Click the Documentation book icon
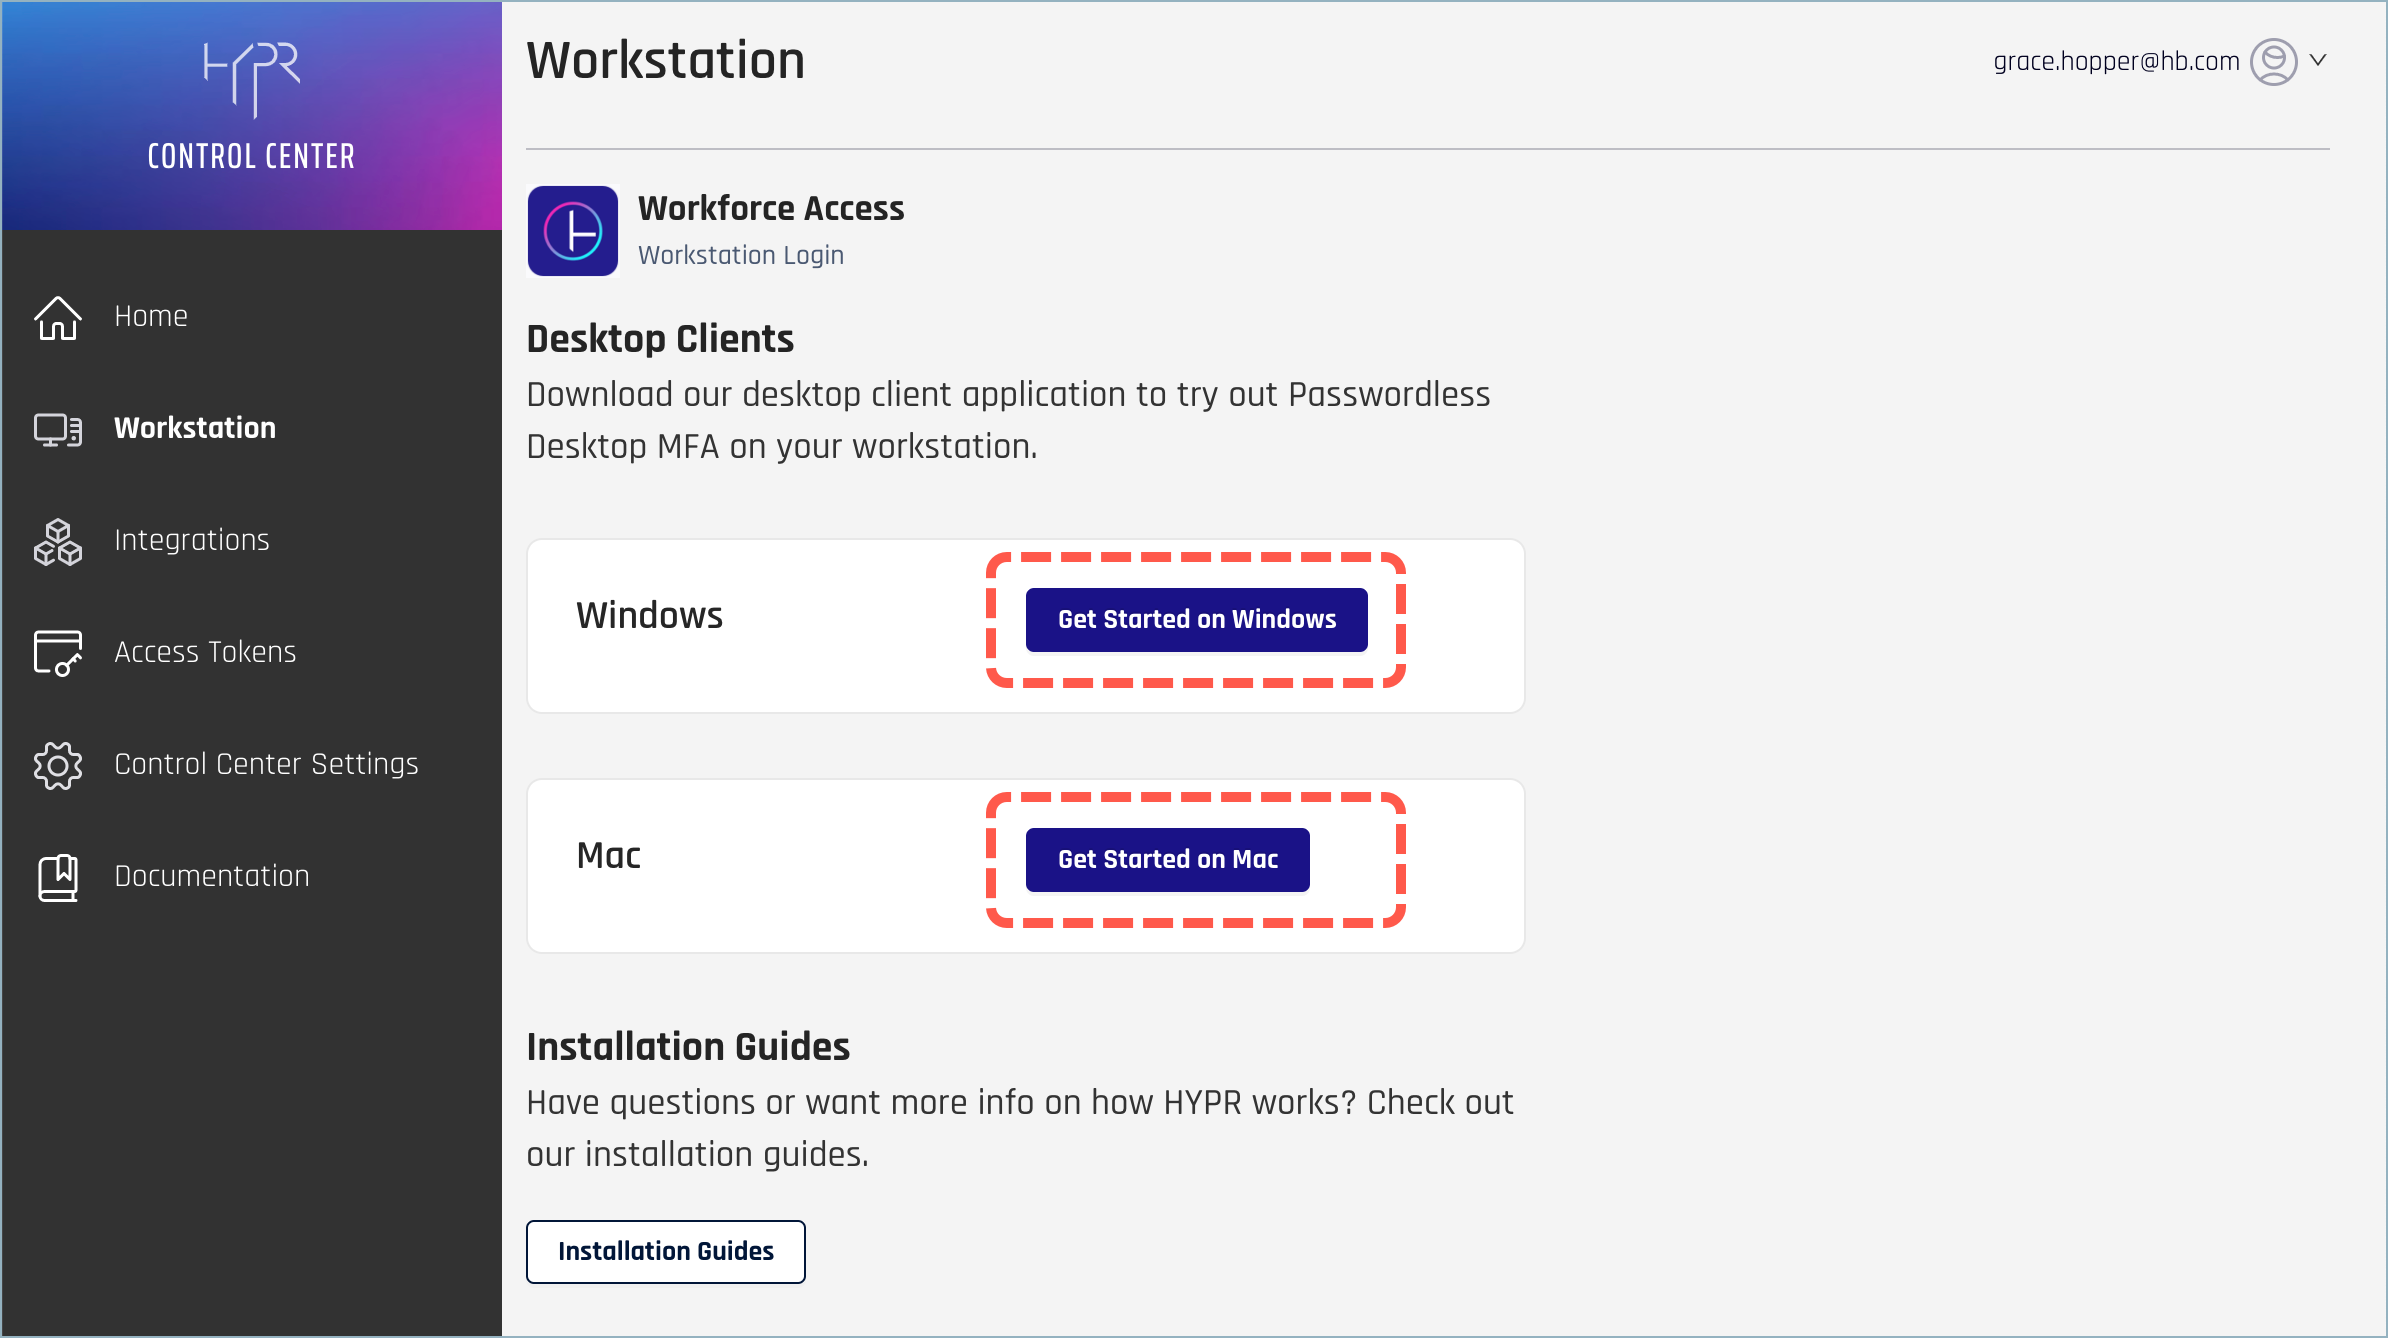This screenshot has width=2388, height=1338. click(58, 877)
